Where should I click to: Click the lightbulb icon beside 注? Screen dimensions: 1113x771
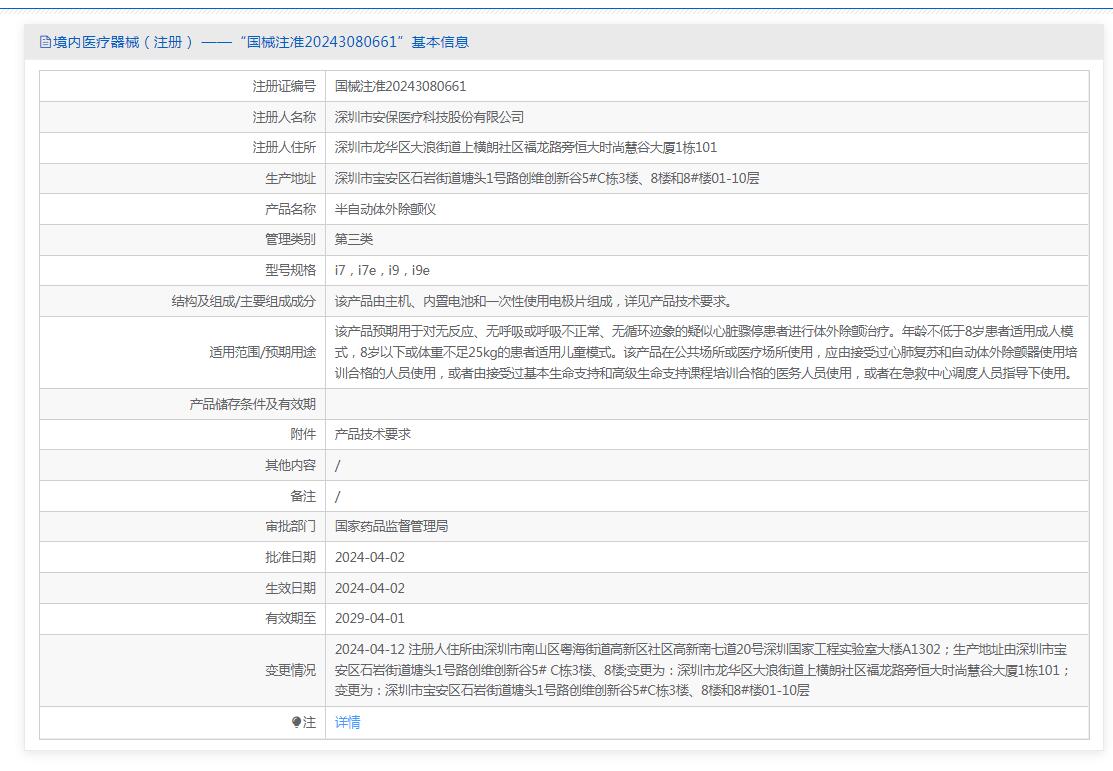pos(296,723)
